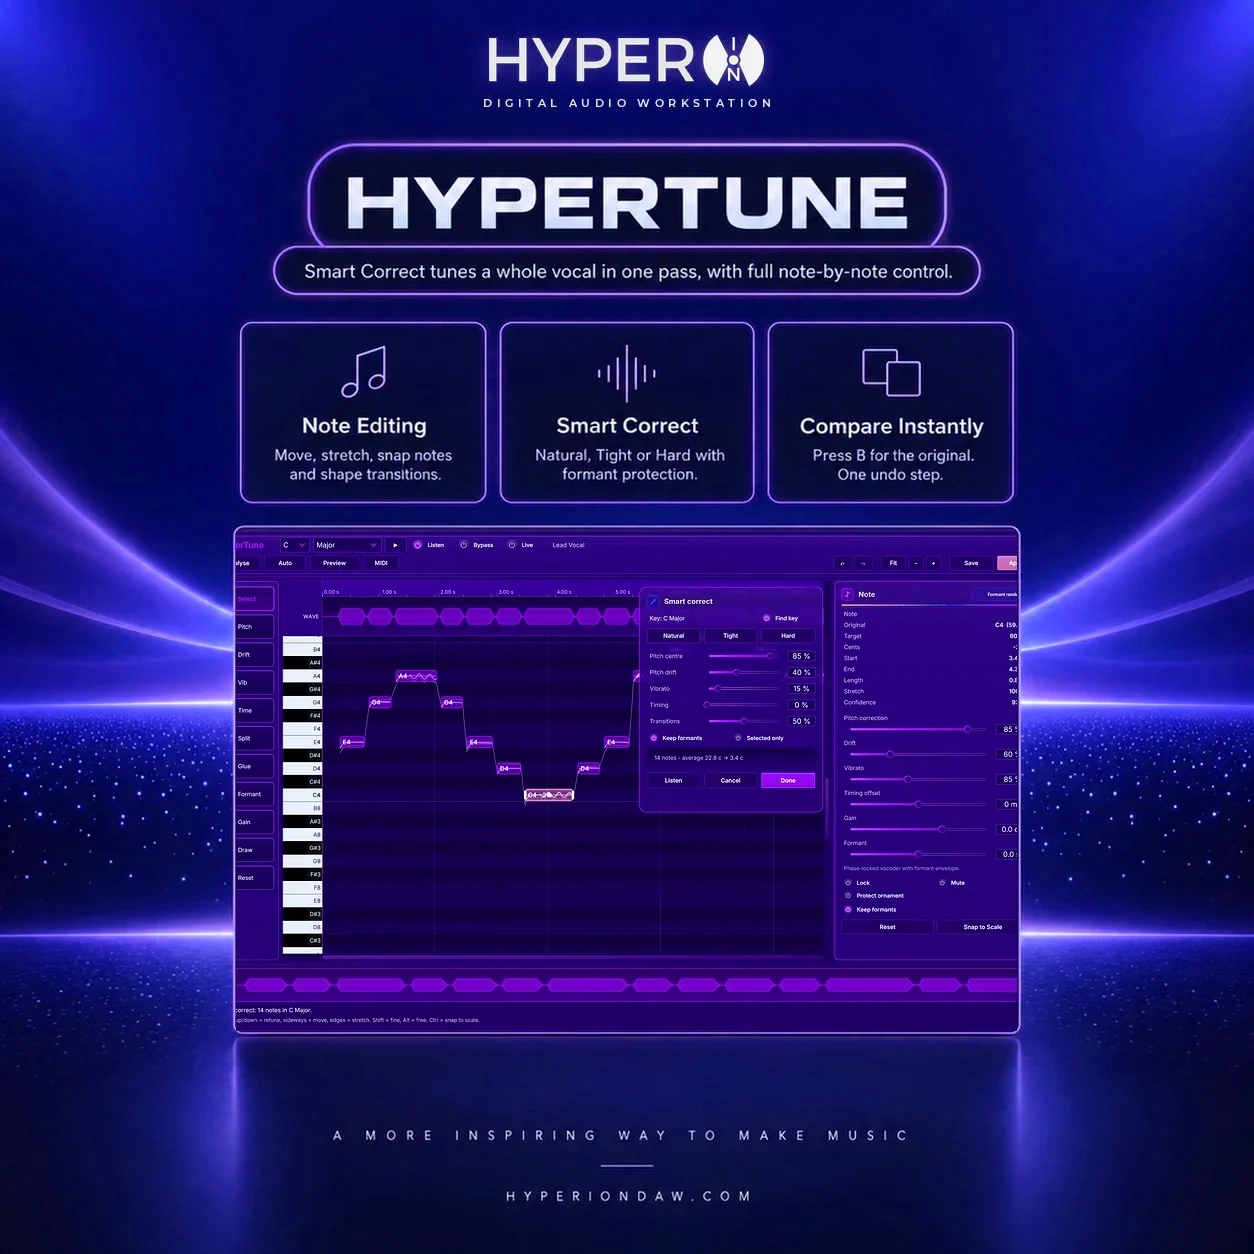Viewport: 1254px width, 1254px height.
Task: Select the highlighted C4 note blob
Action: coord(549,795)
